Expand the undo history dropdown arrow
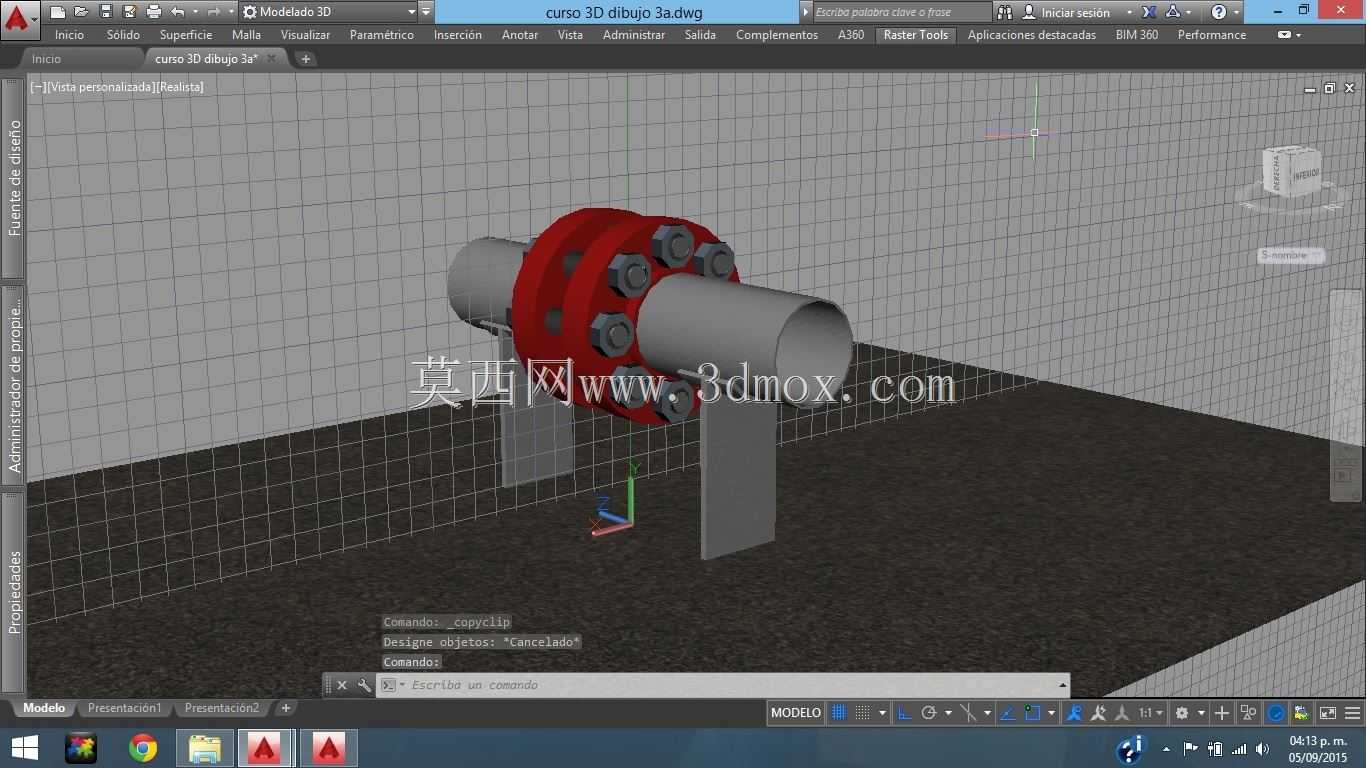The image size is (1366, 768). click(x=194, y=12)
